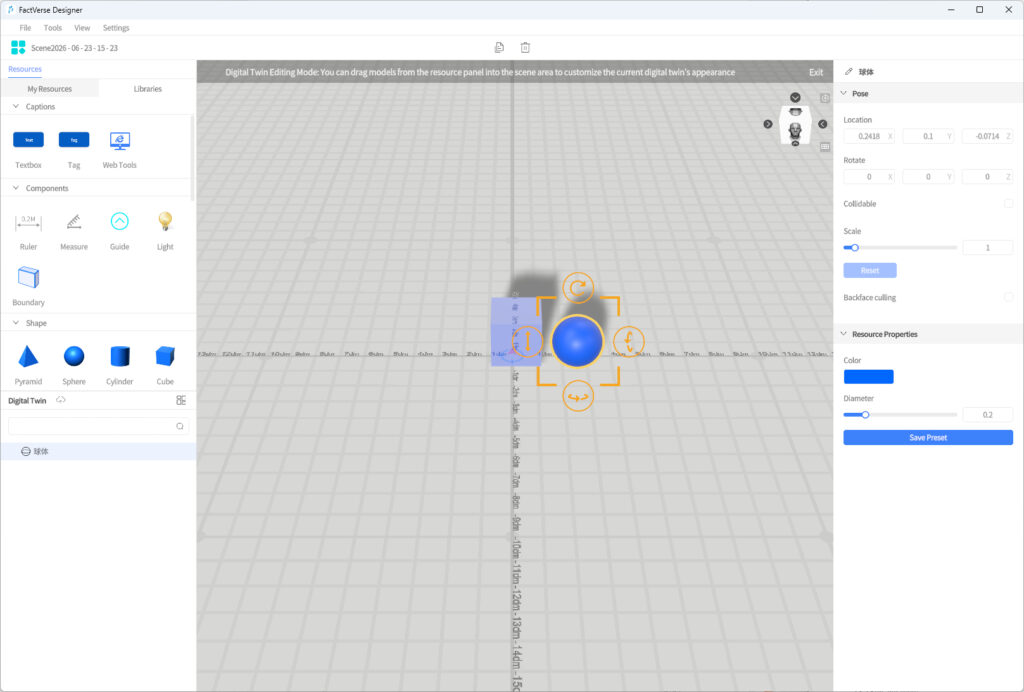Select the Pyramid shape

(28, 356)
